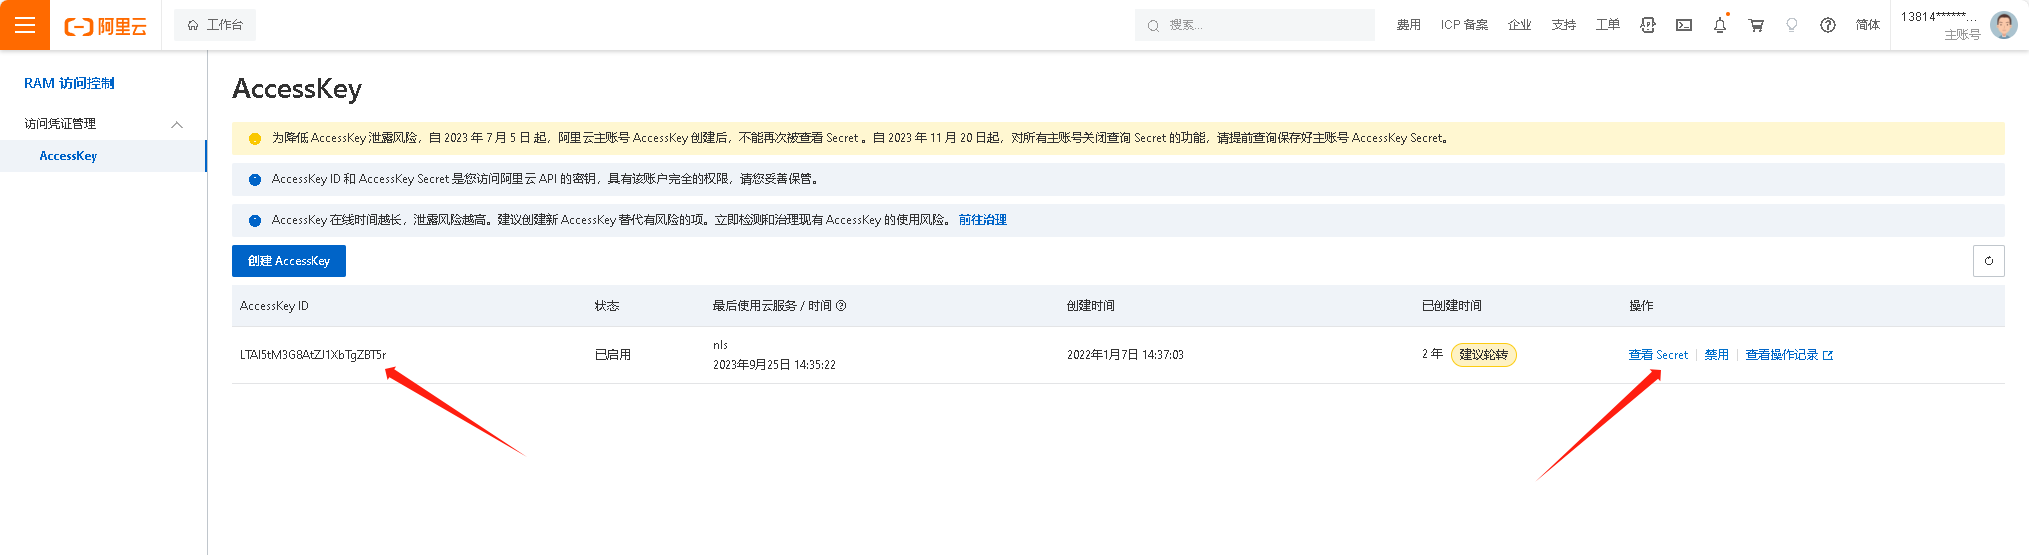Open the 支持 menu

[x=1564, y=25]
